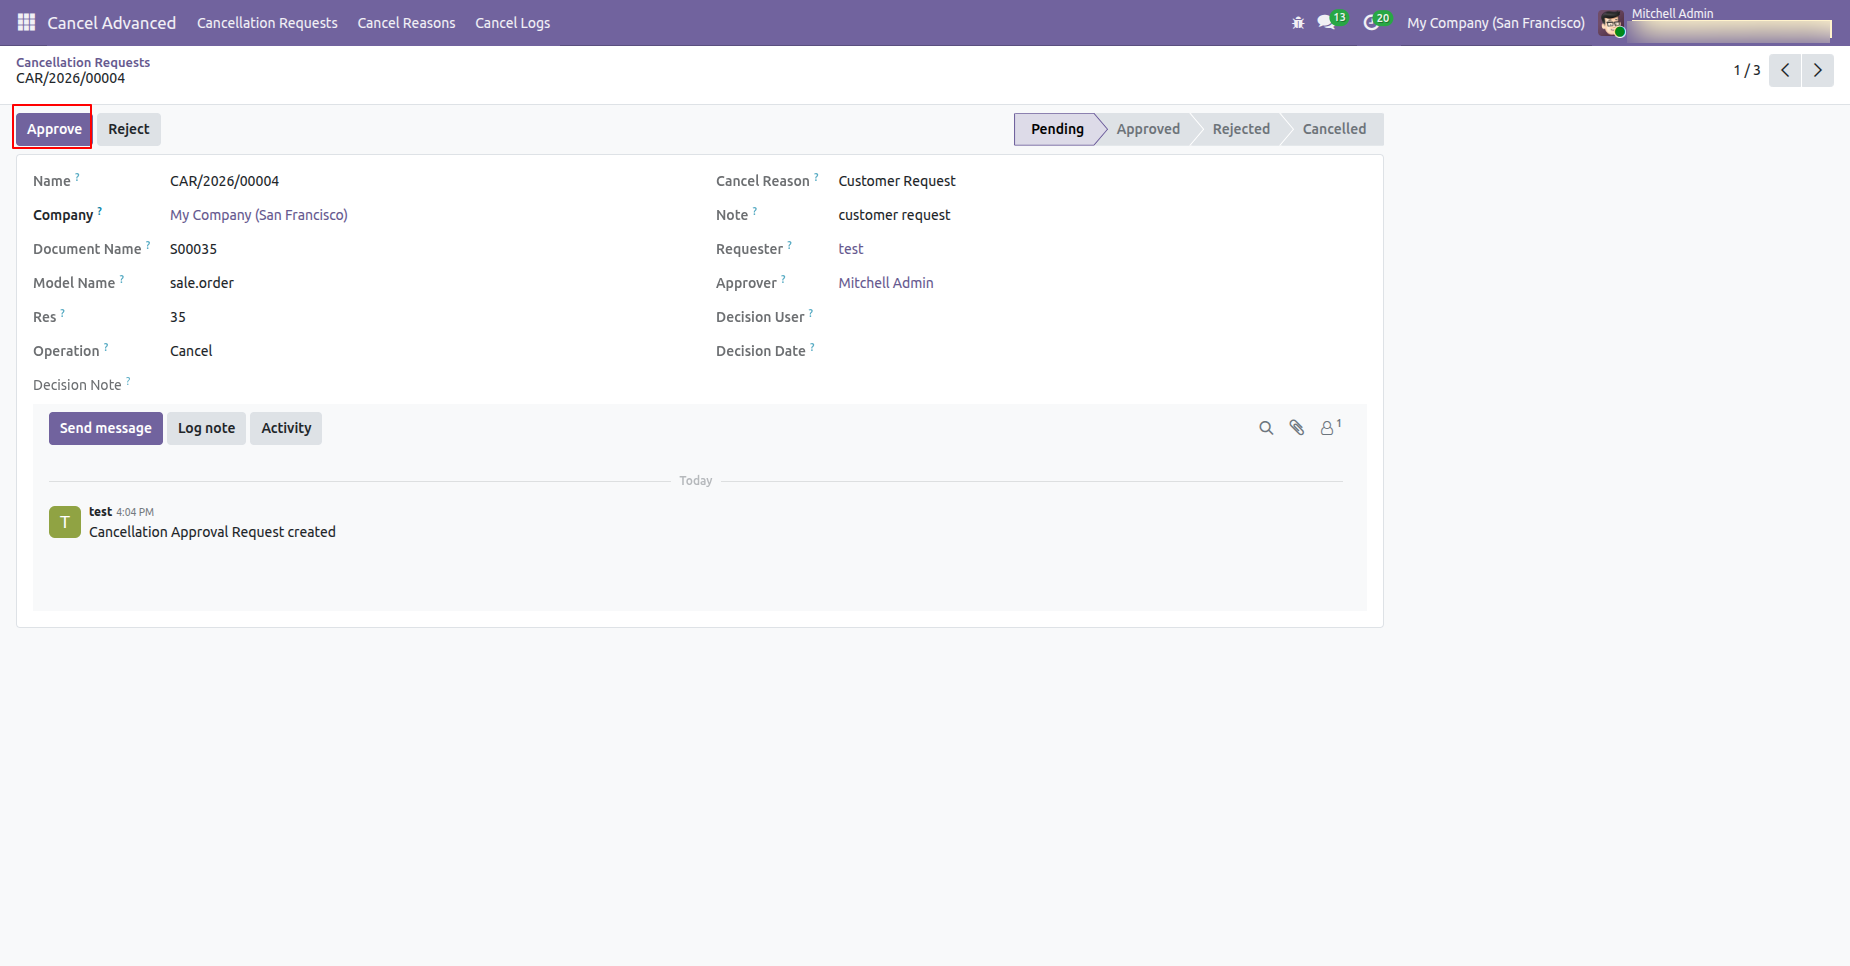The image size is (1850, 966).
Task: Click Name field help tooltip mark
Action: coord(78,177)
